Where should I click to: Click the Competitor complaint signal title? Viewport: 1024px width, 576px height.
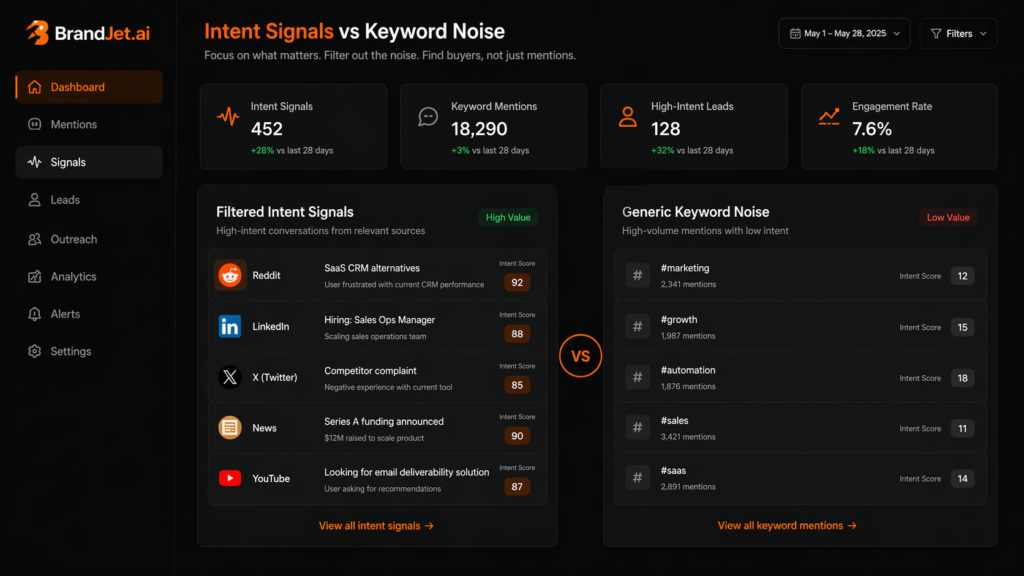click(x=370, y=370)
